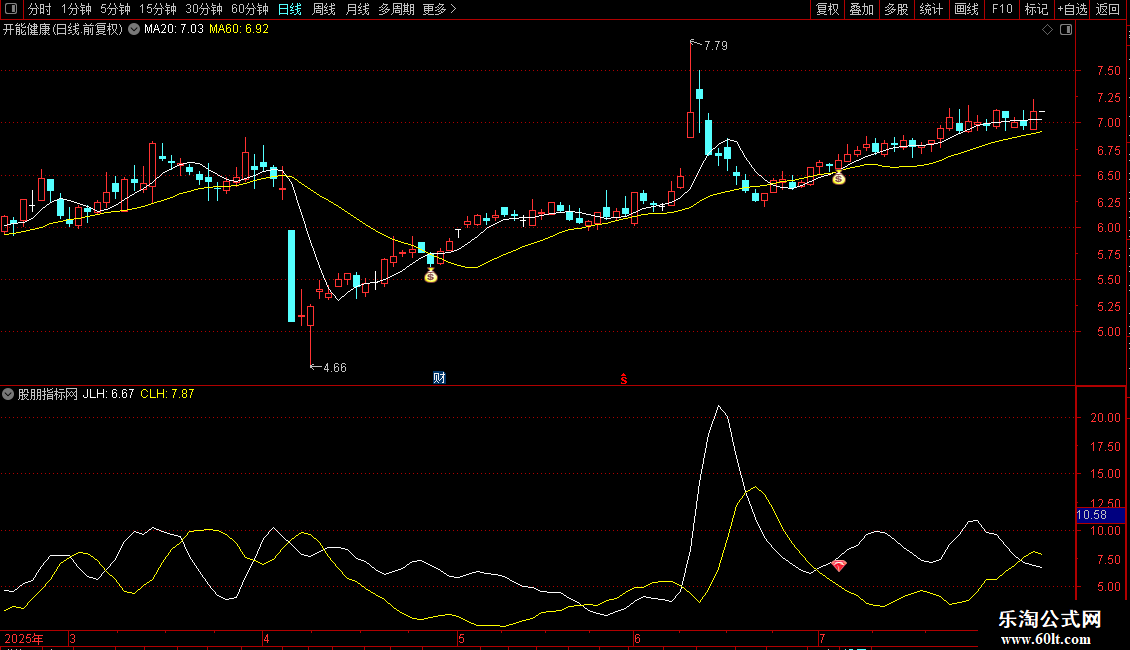1130x650 pixels.
Task: Select the 1分钟 period
Action: click(x=76, y=9)
